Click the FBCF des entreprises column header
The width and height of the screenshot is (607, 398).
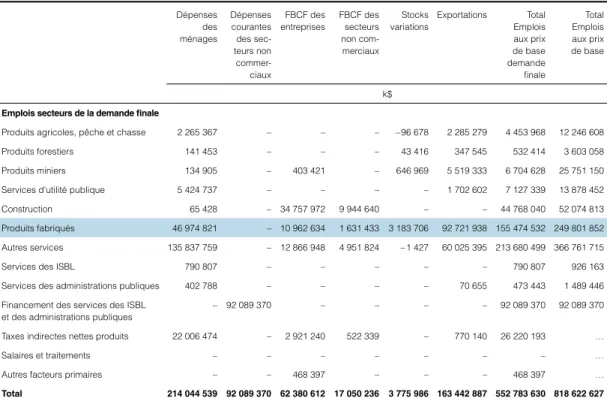click(303, 21)
